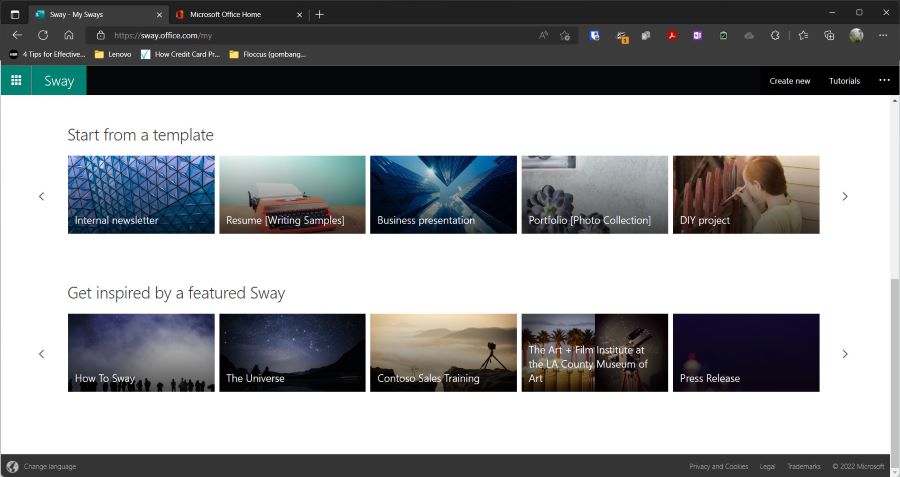This screenshot has height=477, width=900.
Task: Open The Universe featured Sway
Action: 292,352
